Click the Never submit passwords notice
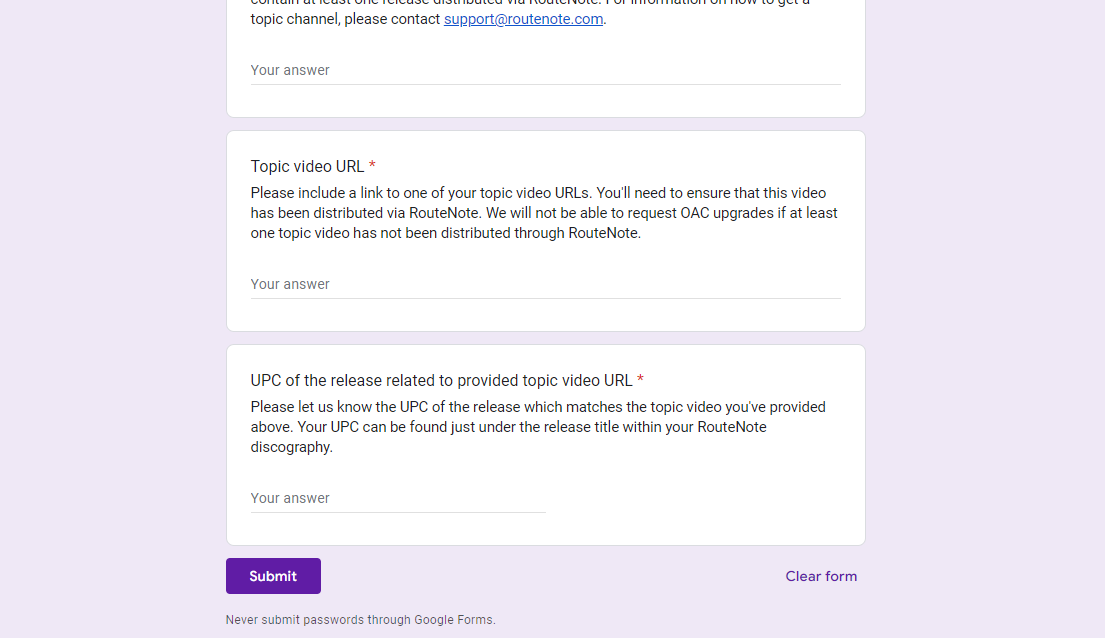Viewport: 1105px width, 638px height. pyautogui.click(x=360, y=620)
